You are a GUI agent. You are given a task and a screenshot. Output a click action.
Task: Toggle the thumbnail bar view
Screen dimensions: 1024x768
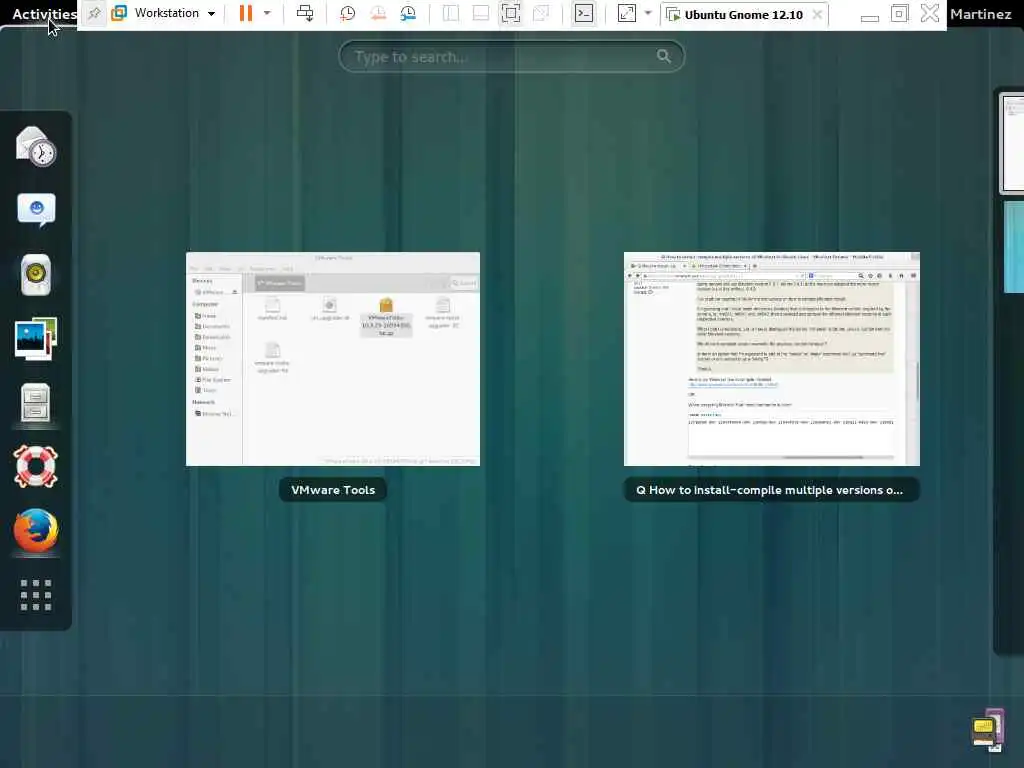(x=481, y=13)
